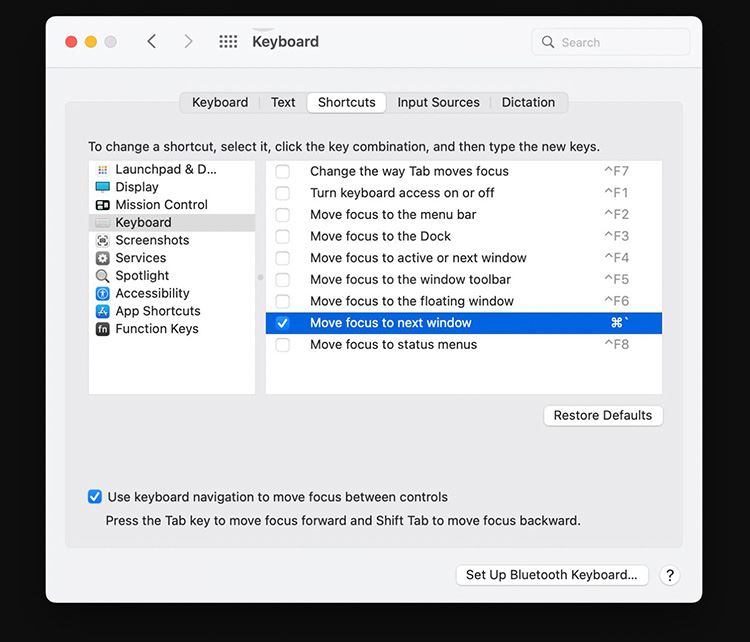Click the Accessibility icon in sidebar
This screenshot has width=750, height=642.
point(102,293)
